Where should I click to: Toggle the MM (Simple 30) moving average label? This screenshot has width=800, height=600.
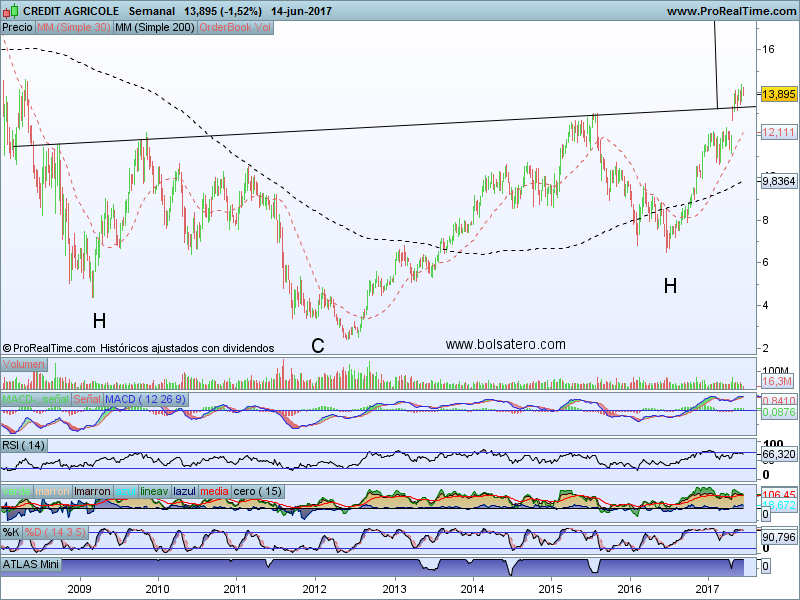(x=73, y=28)
